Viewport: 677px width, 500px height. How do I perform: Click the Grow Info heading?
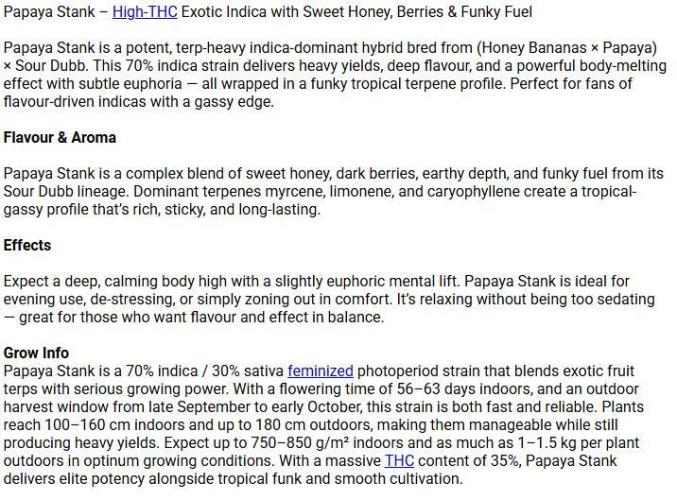[x=36, y=353]
